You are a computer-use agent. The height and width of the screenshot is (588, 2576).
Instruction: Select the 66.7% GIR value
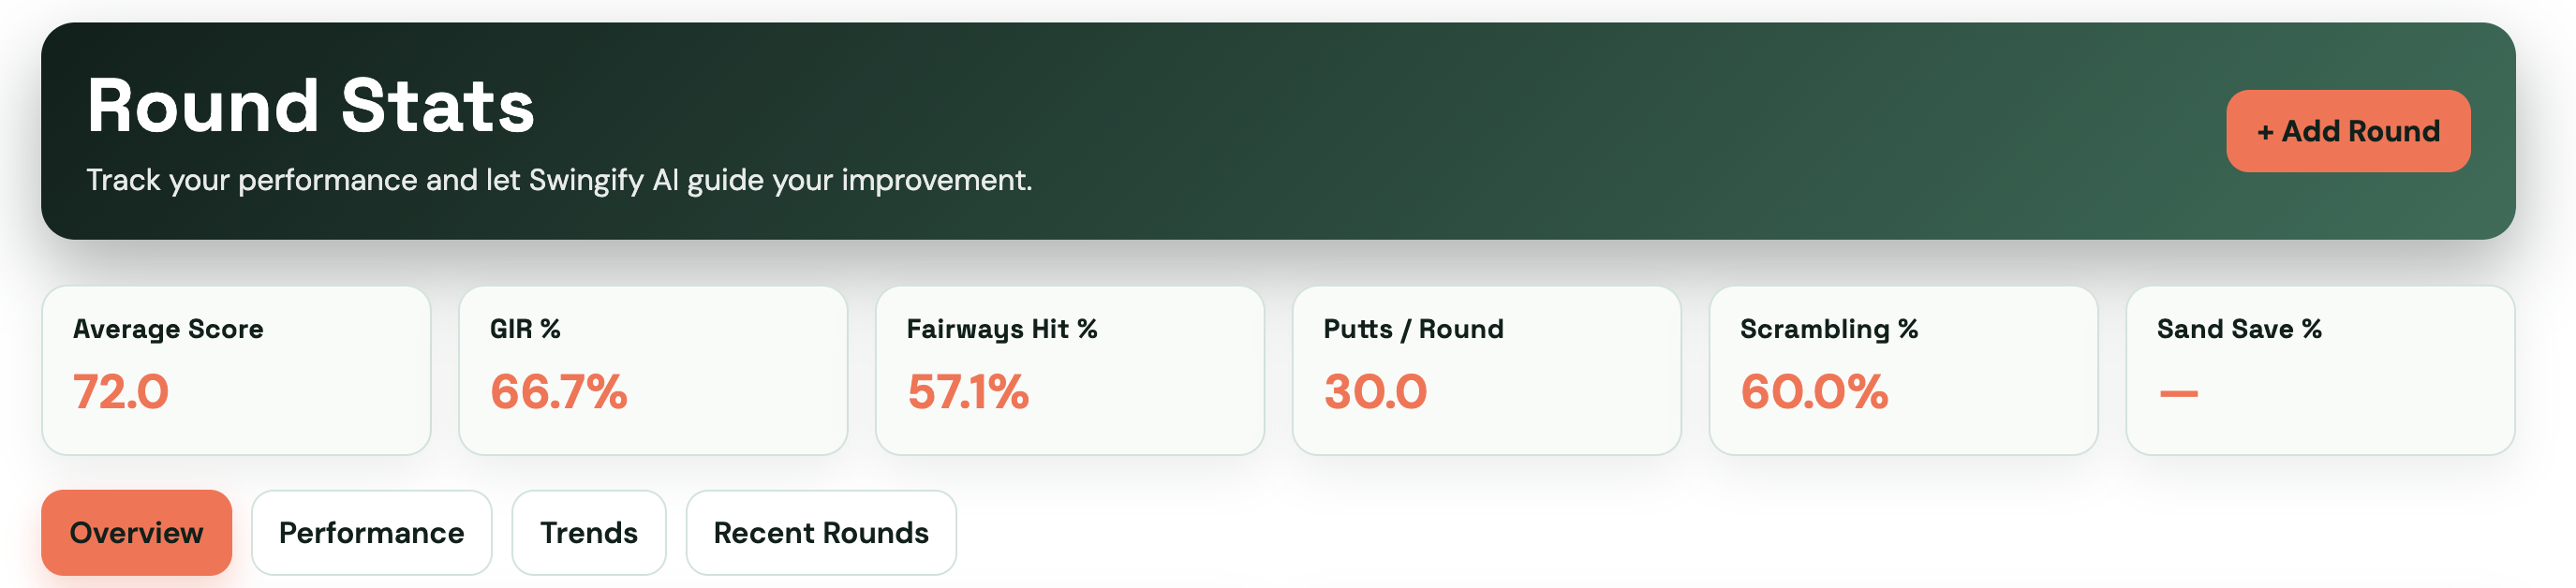(x=559, y=393)
